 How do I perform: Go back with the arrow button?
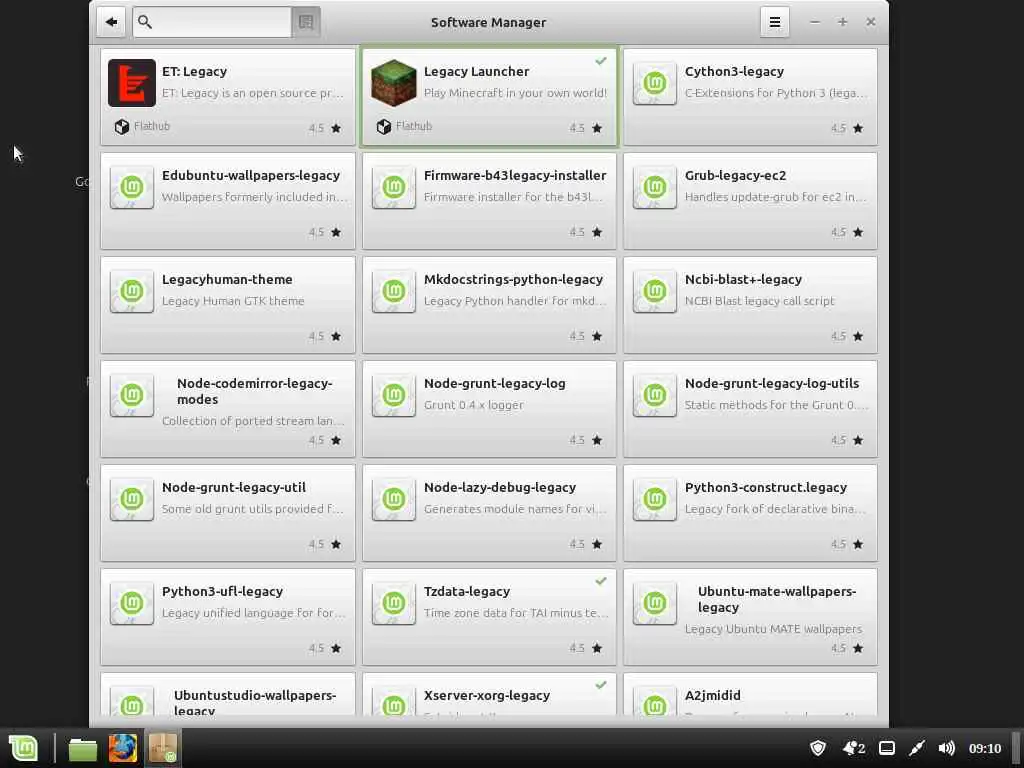[111, 22]
